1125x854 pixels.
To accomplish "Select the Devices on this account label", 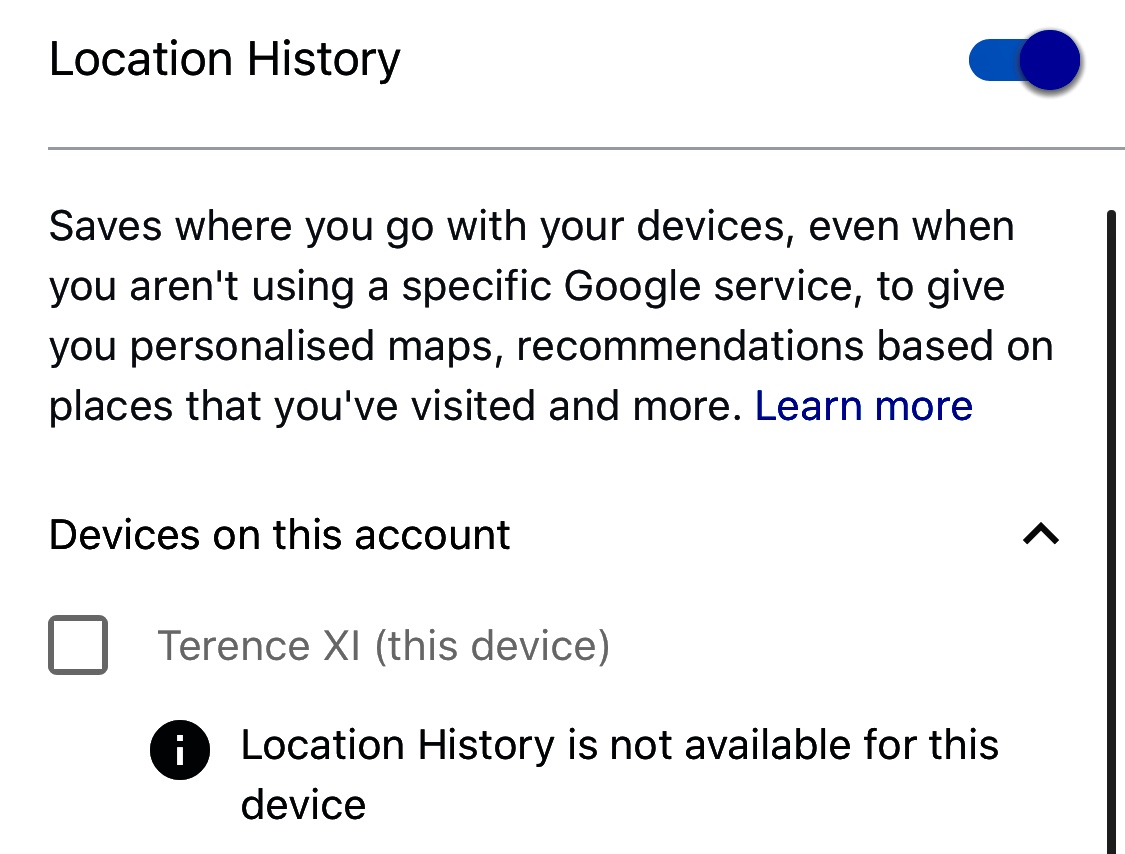I will click(279, 535).
